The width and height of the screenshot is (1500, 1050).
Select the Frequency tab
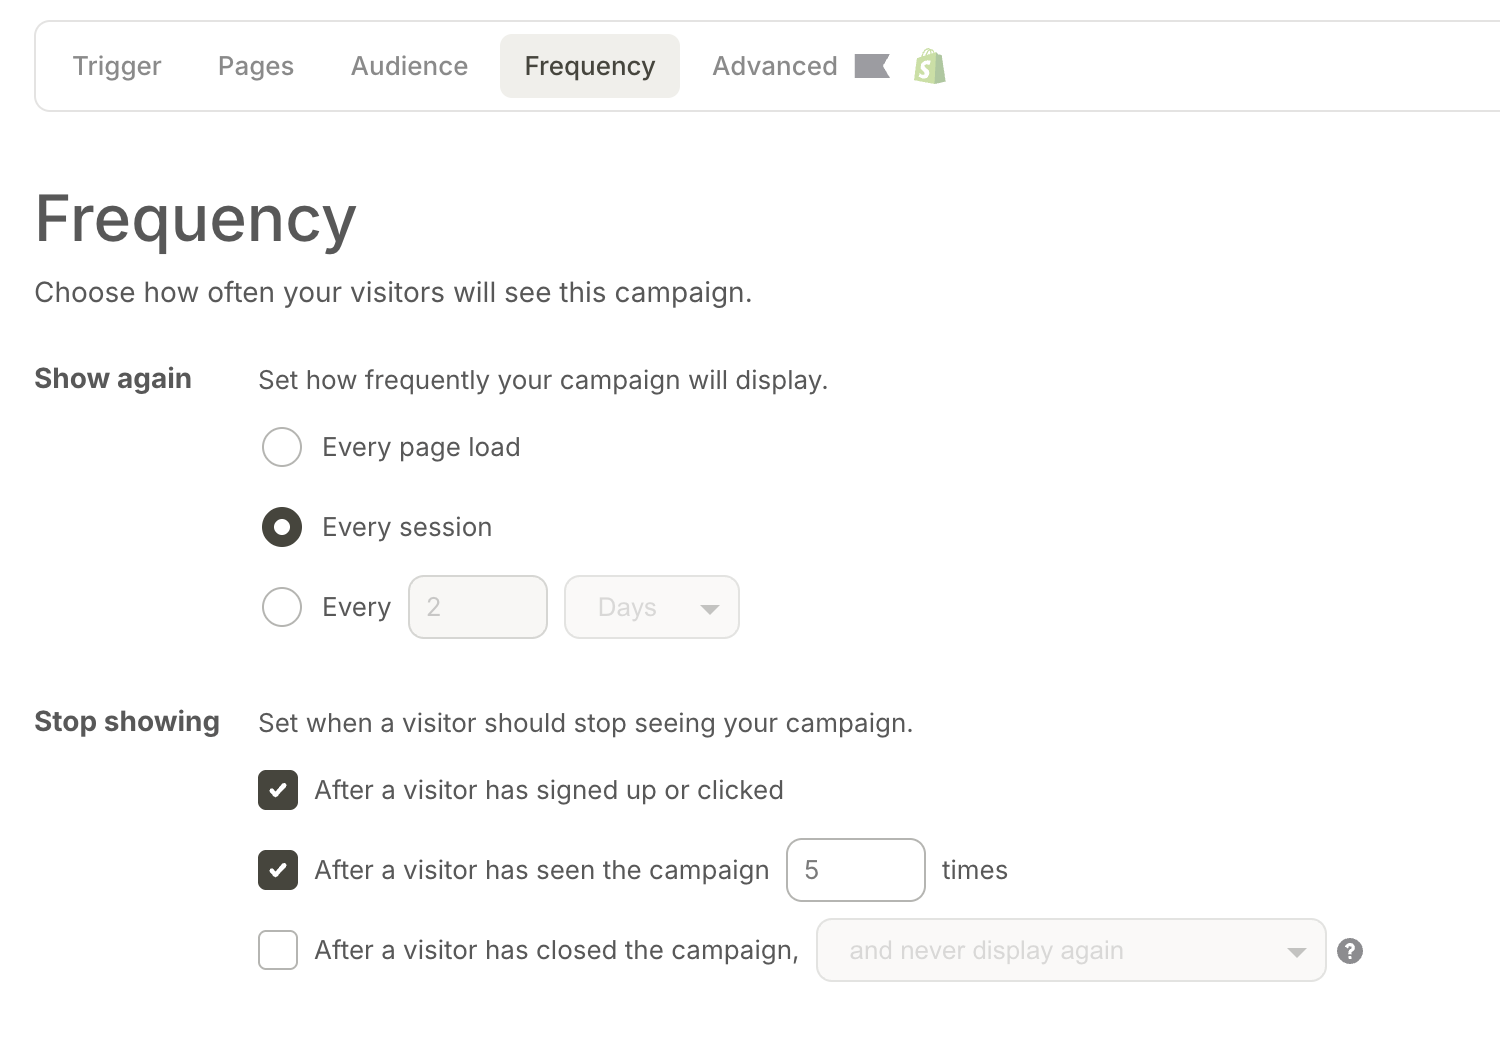590,66
